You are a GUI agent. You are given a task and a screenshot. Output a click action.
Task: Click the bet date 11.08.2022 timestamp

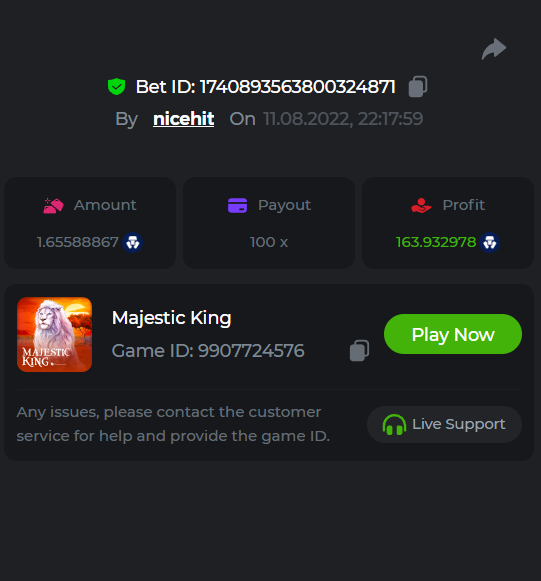(343, 119)
